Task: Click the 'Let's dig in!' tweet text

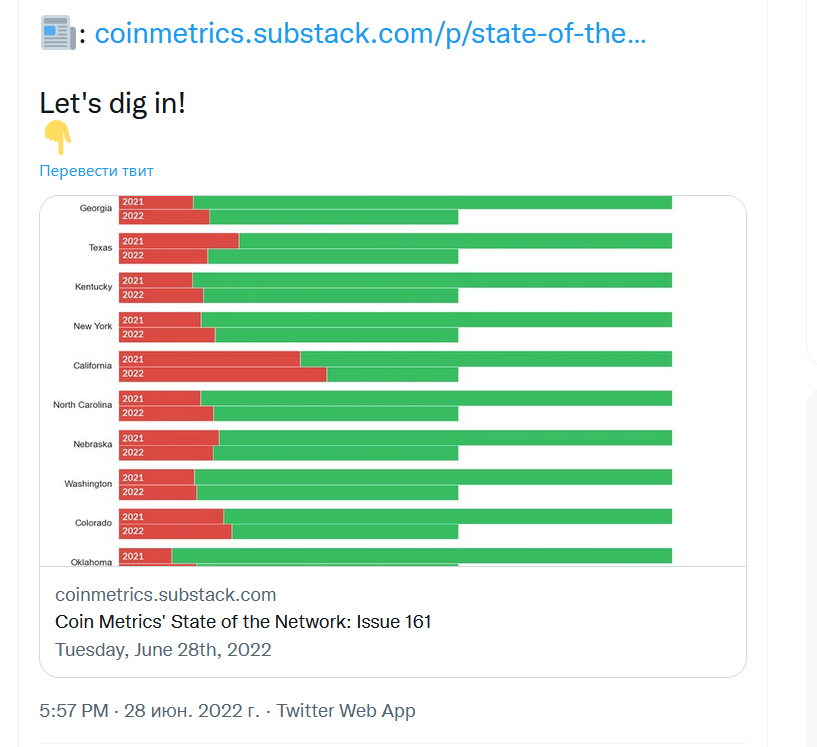Action: point(112,102)
